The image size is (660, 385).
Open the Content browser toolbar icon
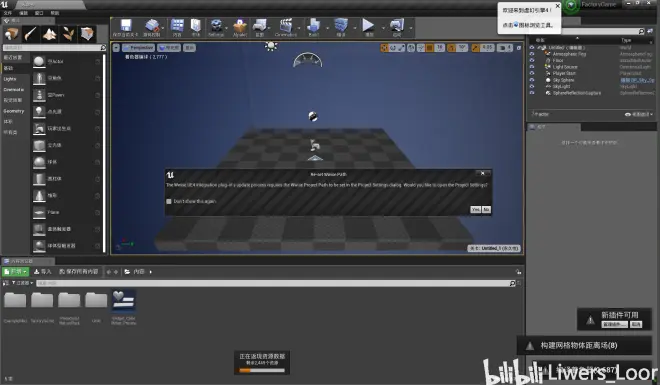click(177, 25)
